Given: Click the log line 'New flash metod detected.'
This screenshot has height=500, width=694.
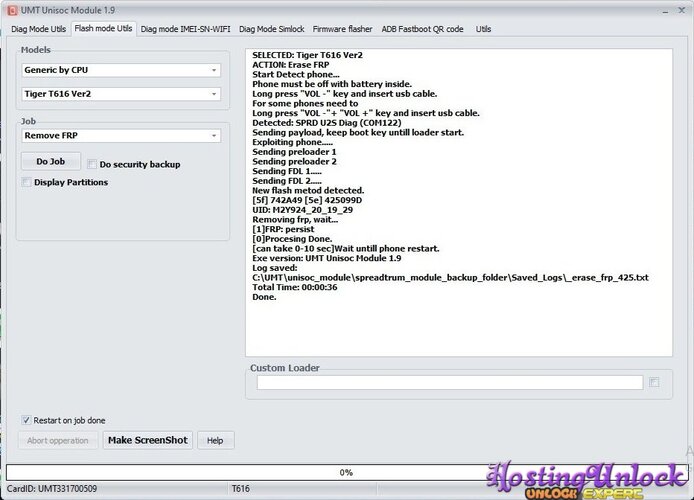Looking at the screenshot, I should click(308, 190).
